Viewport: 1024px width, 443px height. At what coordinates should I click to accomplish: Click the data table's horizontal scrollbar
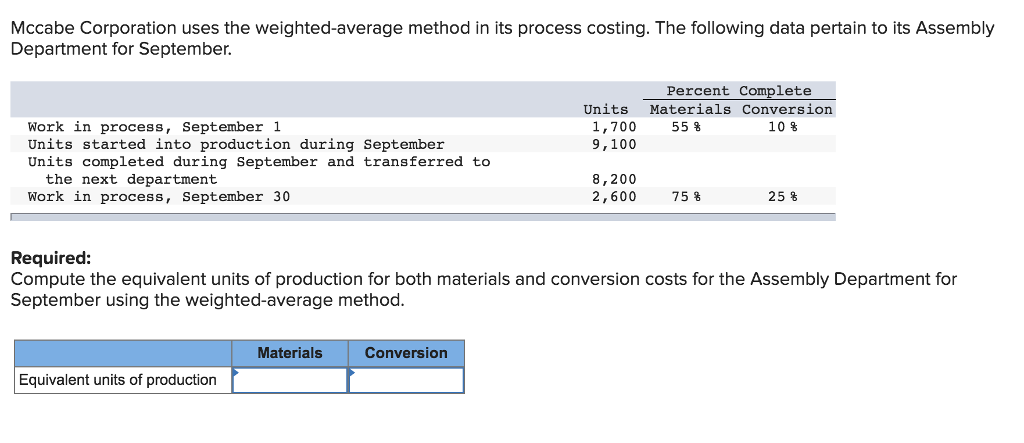pyautogui.click(x=423, y=216)
